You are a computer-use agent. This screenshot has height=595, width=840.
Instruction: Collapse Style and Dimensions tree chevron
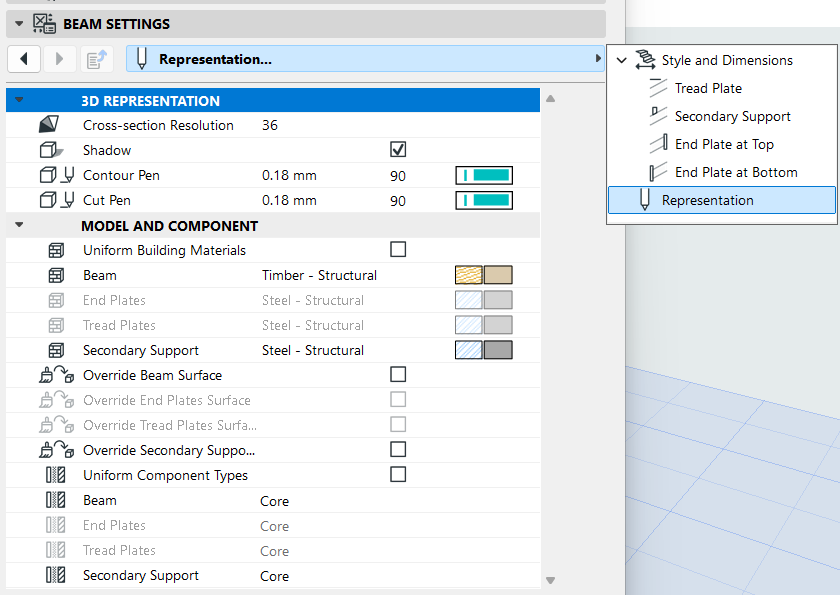coord(621,60)
